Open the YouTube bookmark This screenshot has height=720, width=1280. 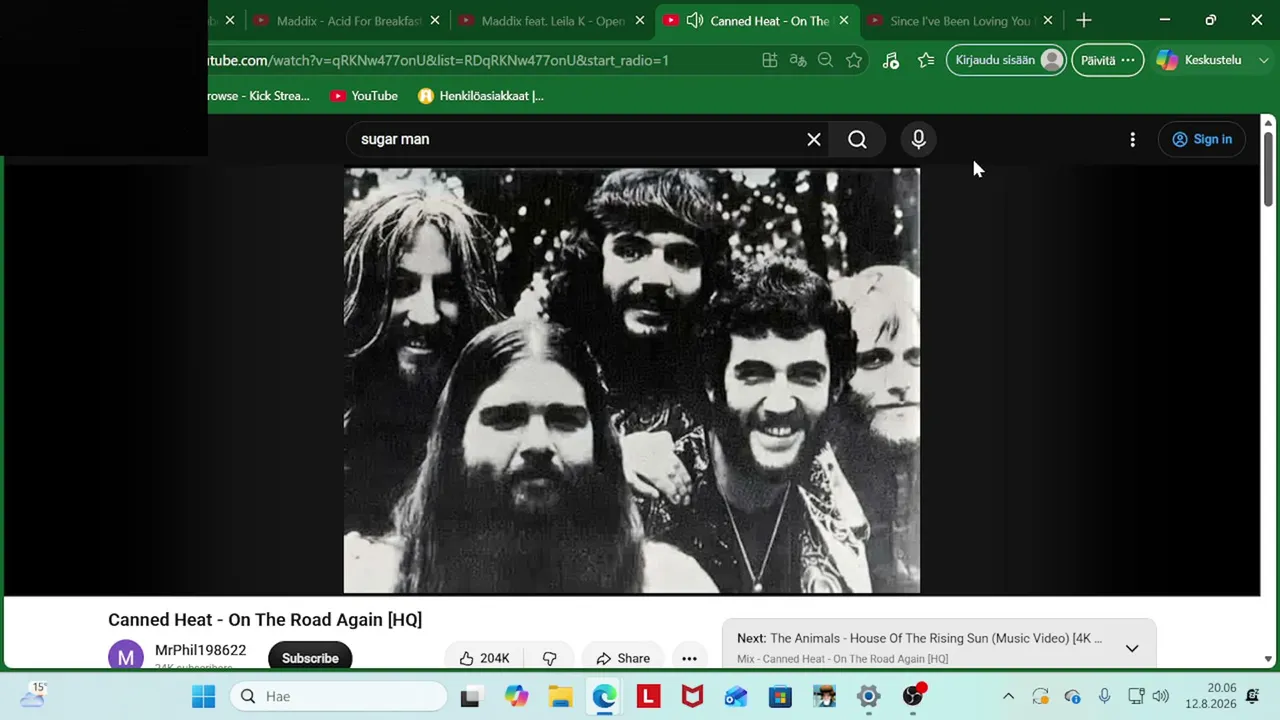click(x=364, y=96)
